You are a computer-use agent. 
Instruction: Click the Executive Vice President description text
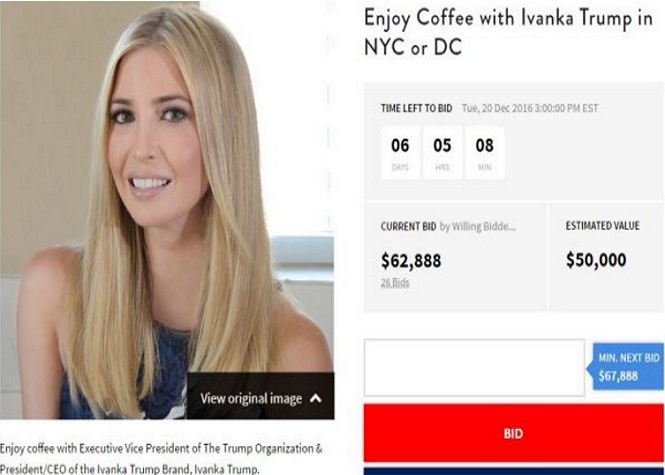[x=161, y=459]
